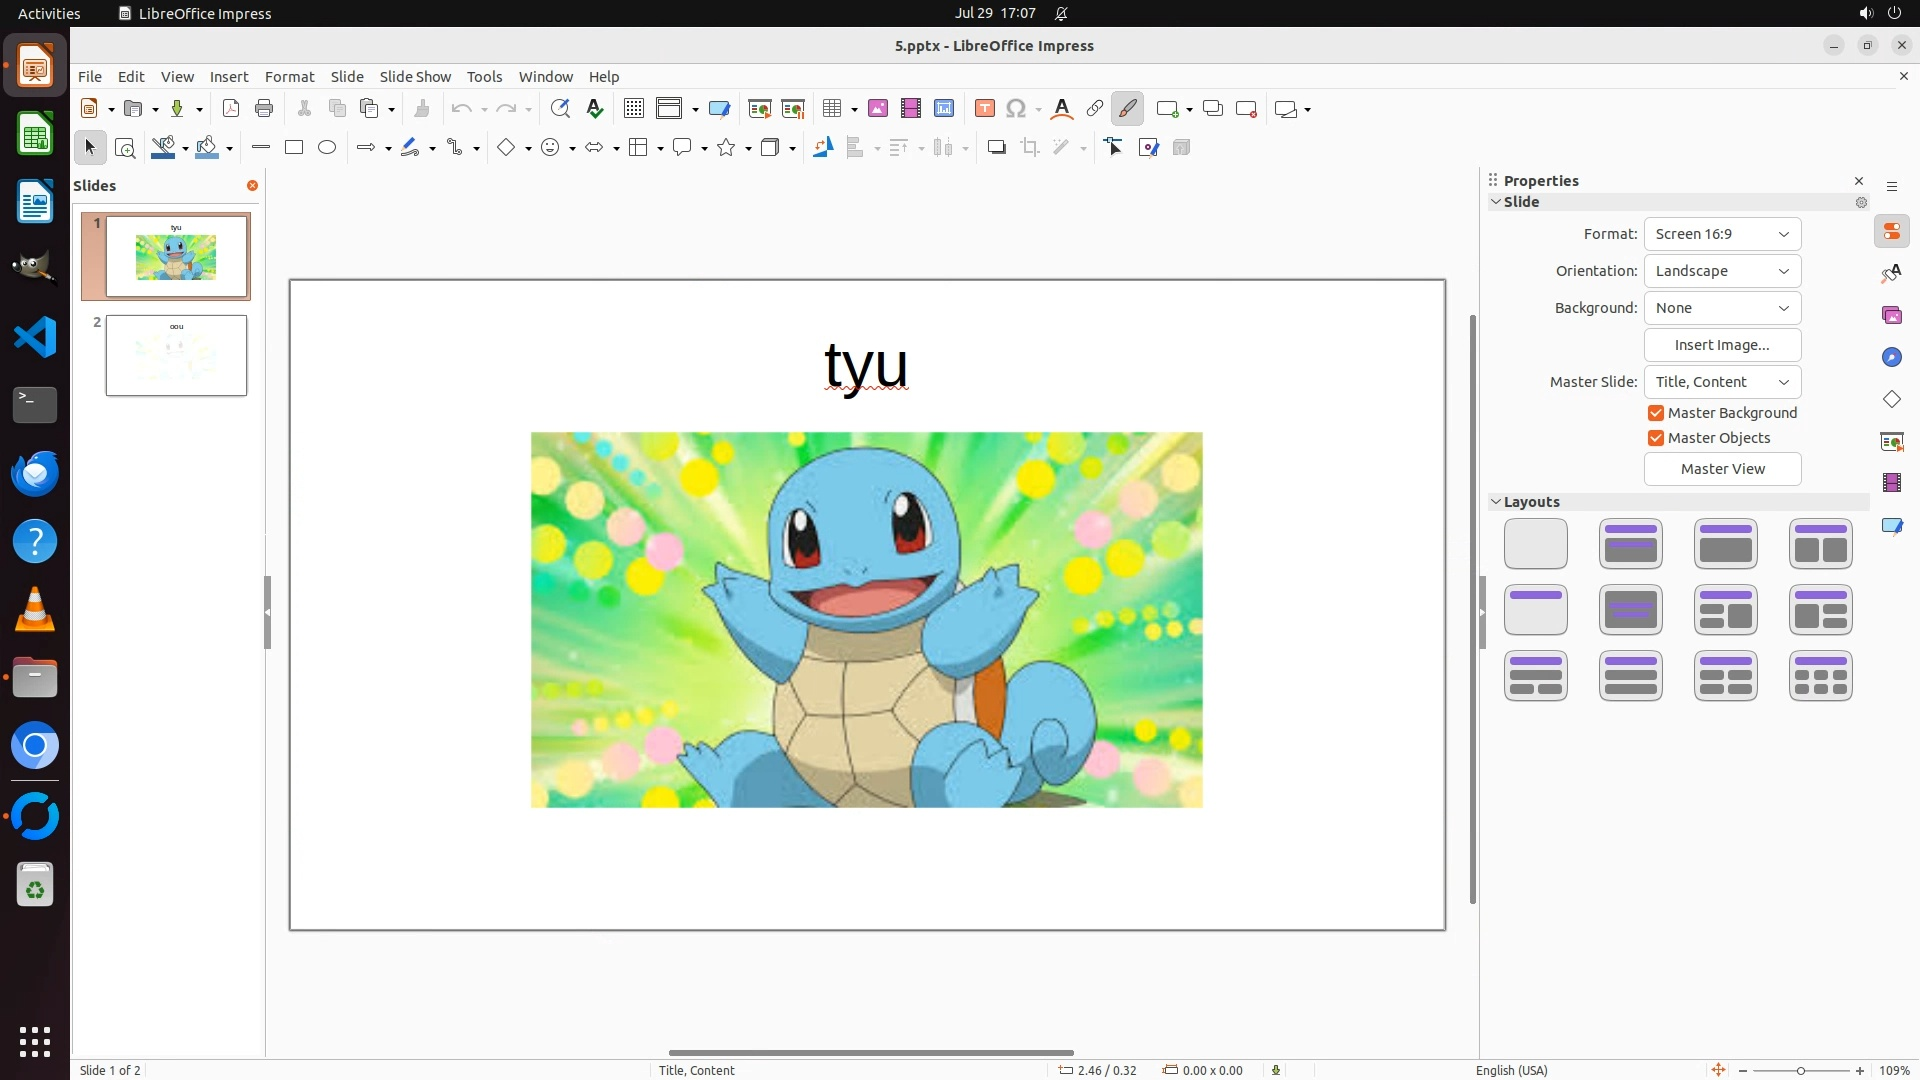The height and width of the screenshot is (1080, 1920).
Task: Click the Insert Text Box icon
Action: [x=984, y=109]
